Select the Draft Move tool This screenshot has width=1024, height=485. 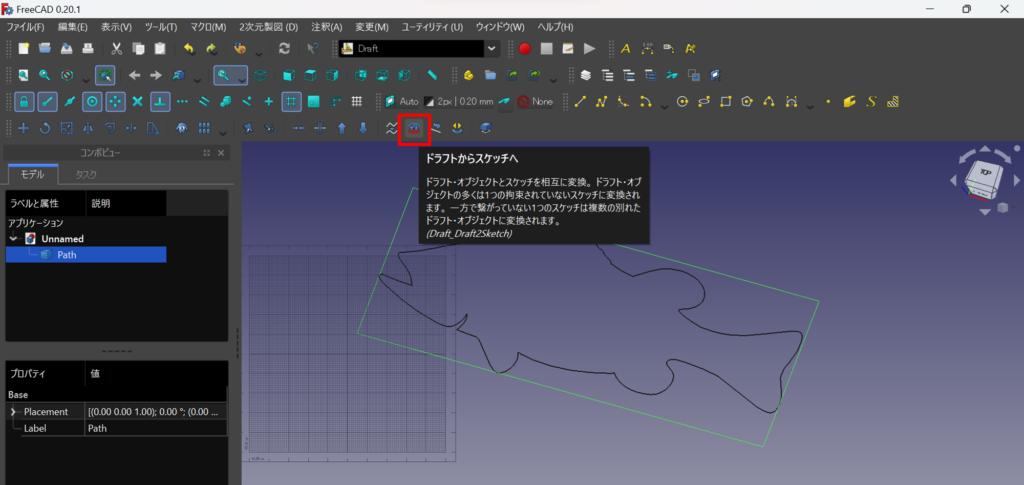(x=24, y=129)
